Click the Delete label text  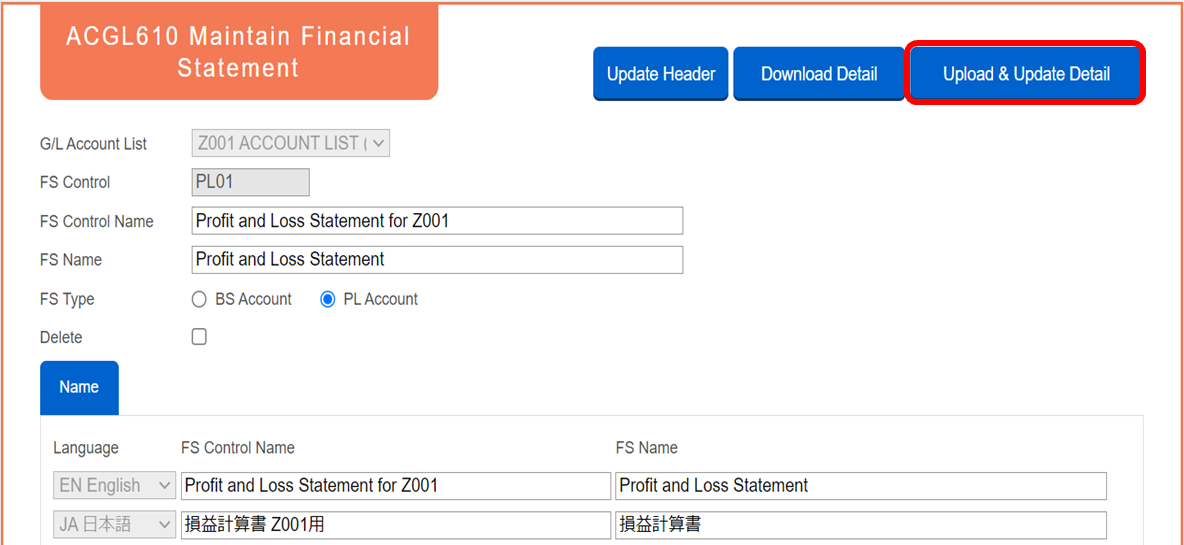tap(61, 337)
